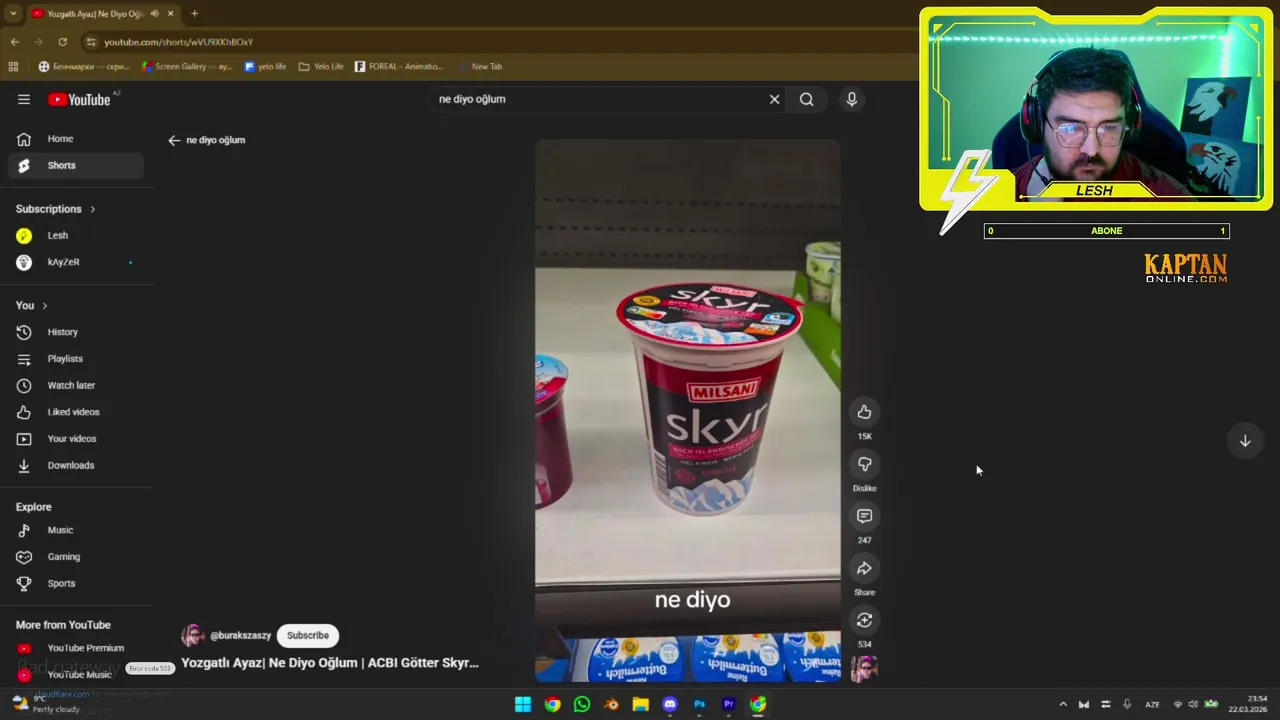Open Photoshop from the taskbar

(699, 704)
